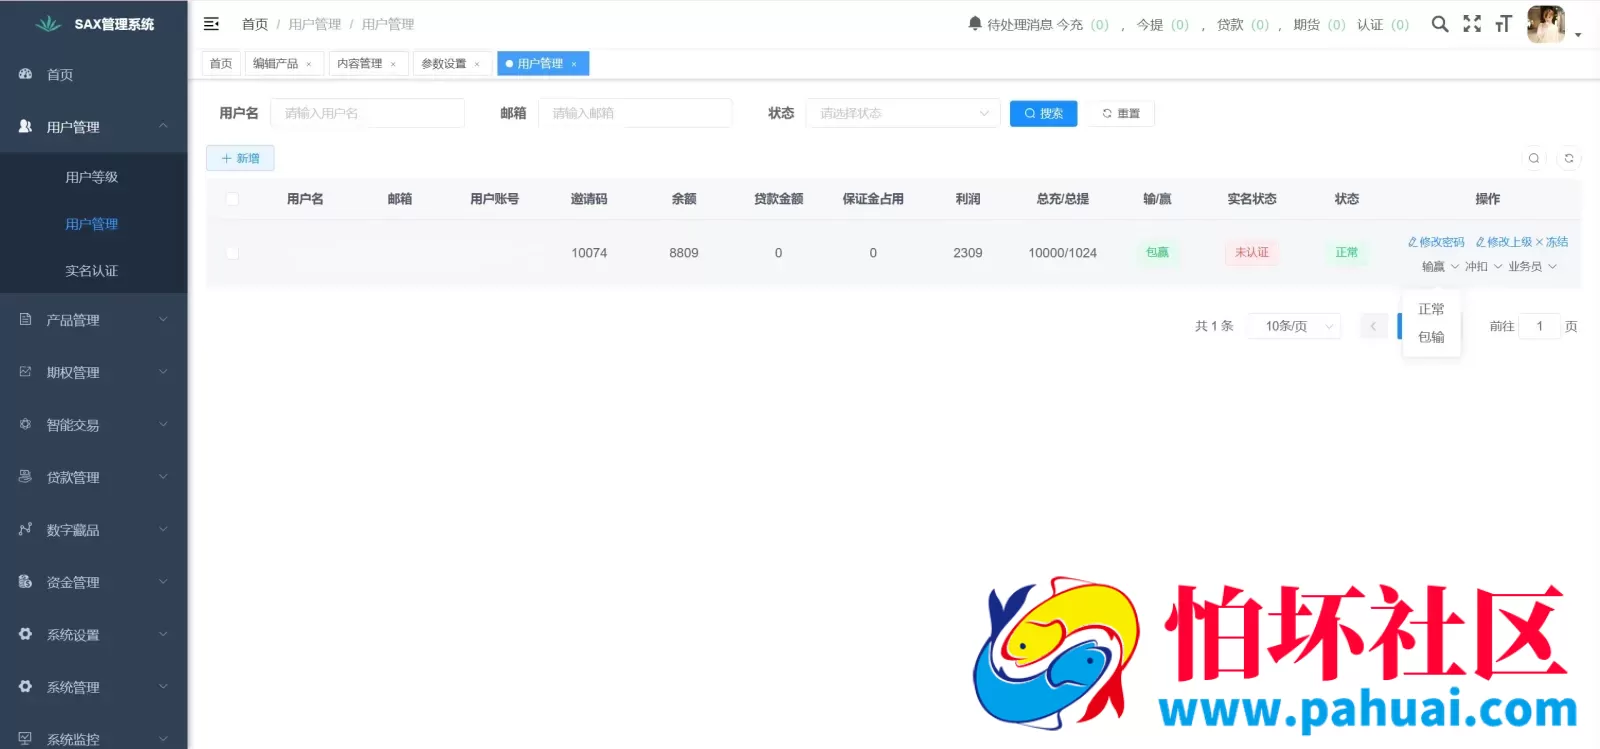
Task: Open the user avatar menu
Action: 1546,24
